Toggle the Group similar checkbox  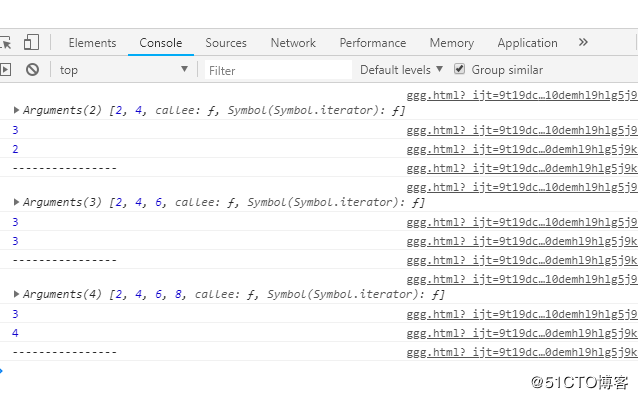click(x=459, y=69)
